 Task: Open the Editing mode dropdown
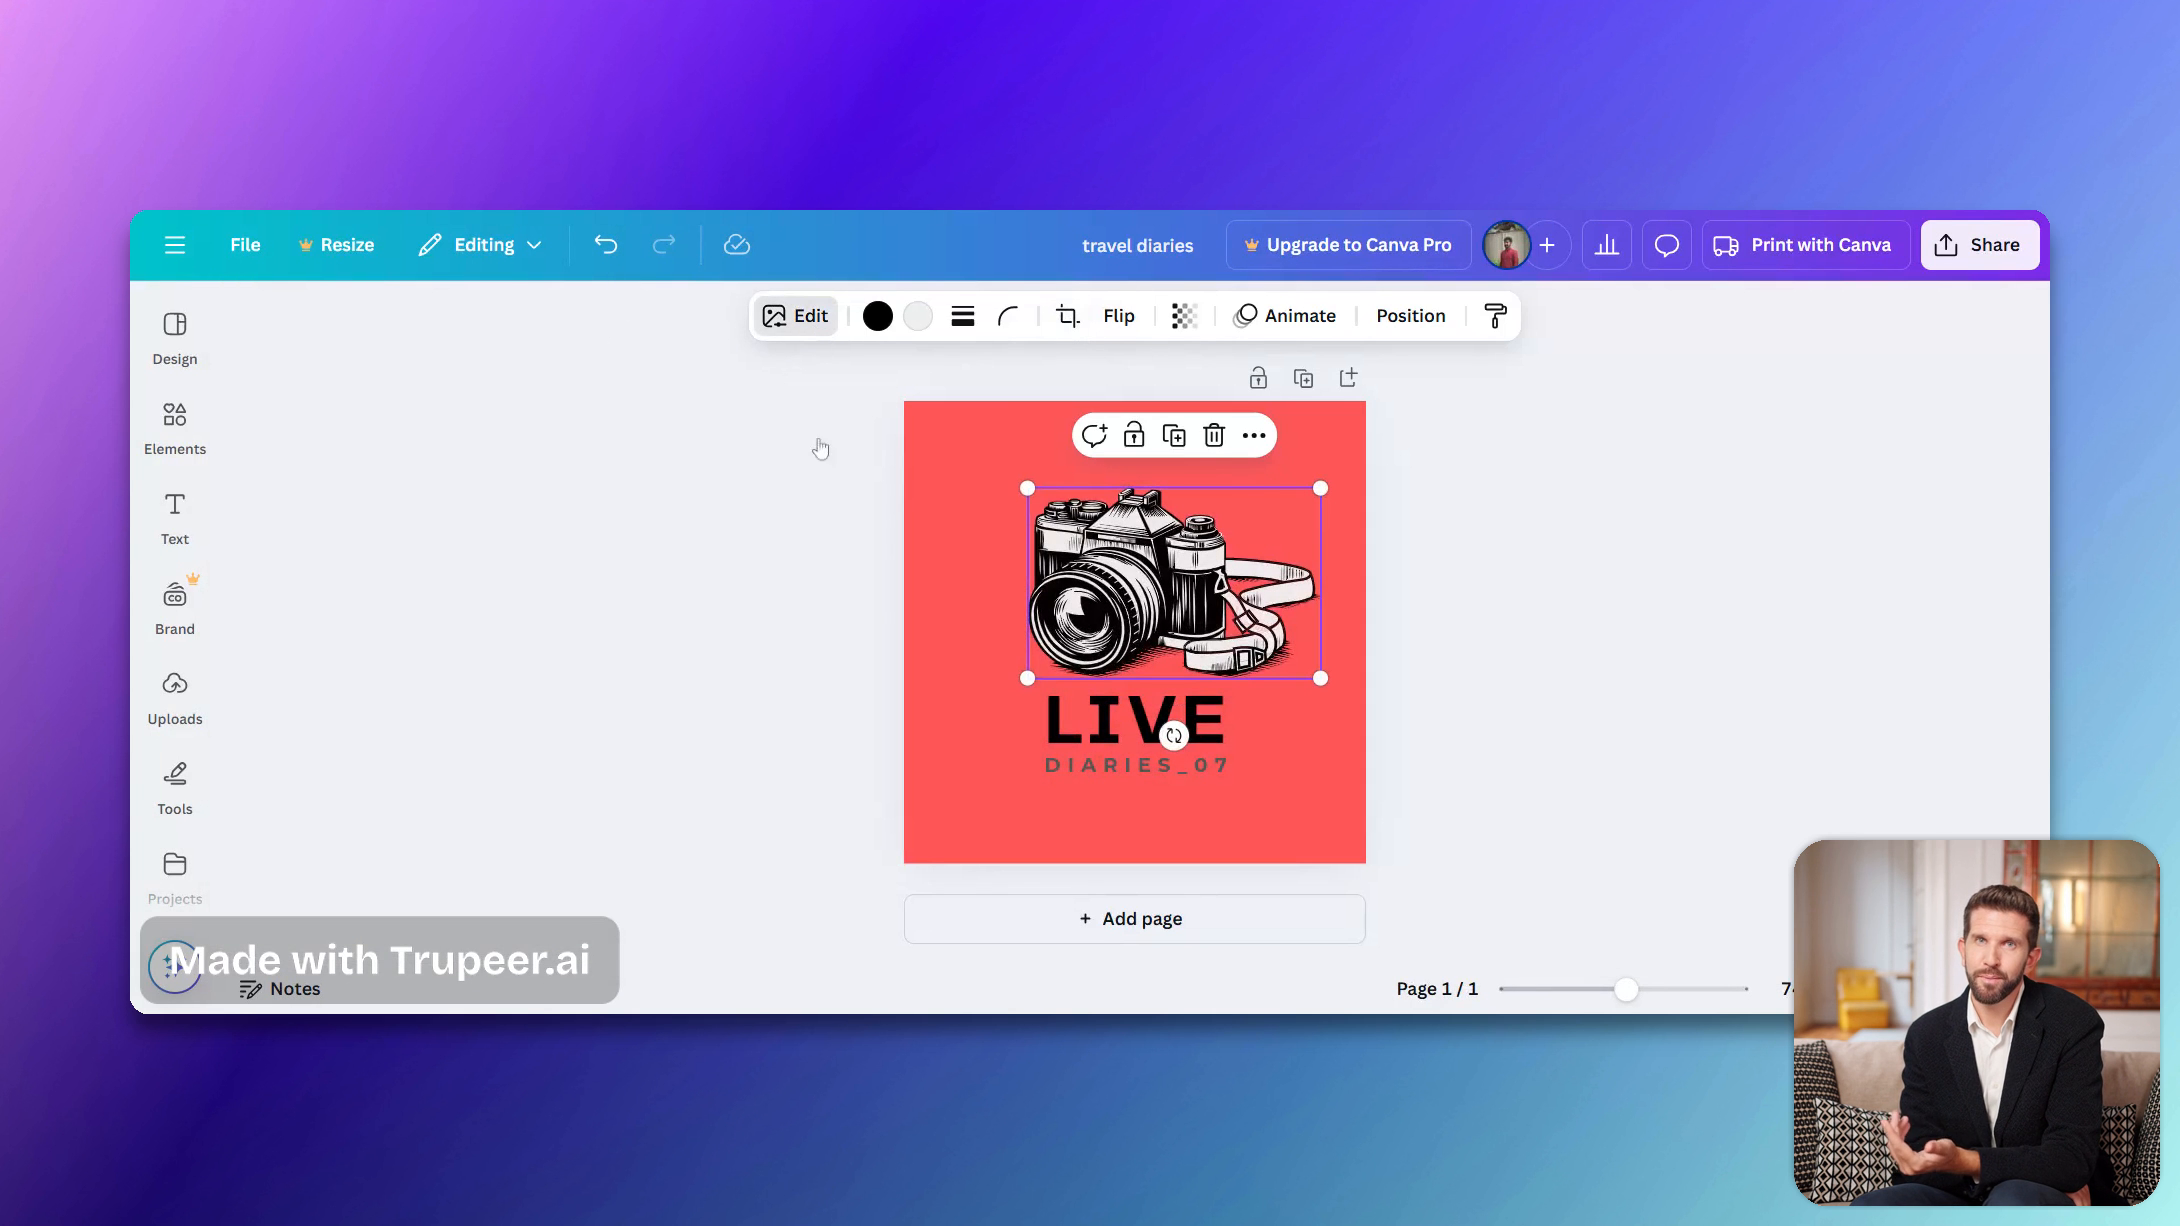(x=480, y=244)
